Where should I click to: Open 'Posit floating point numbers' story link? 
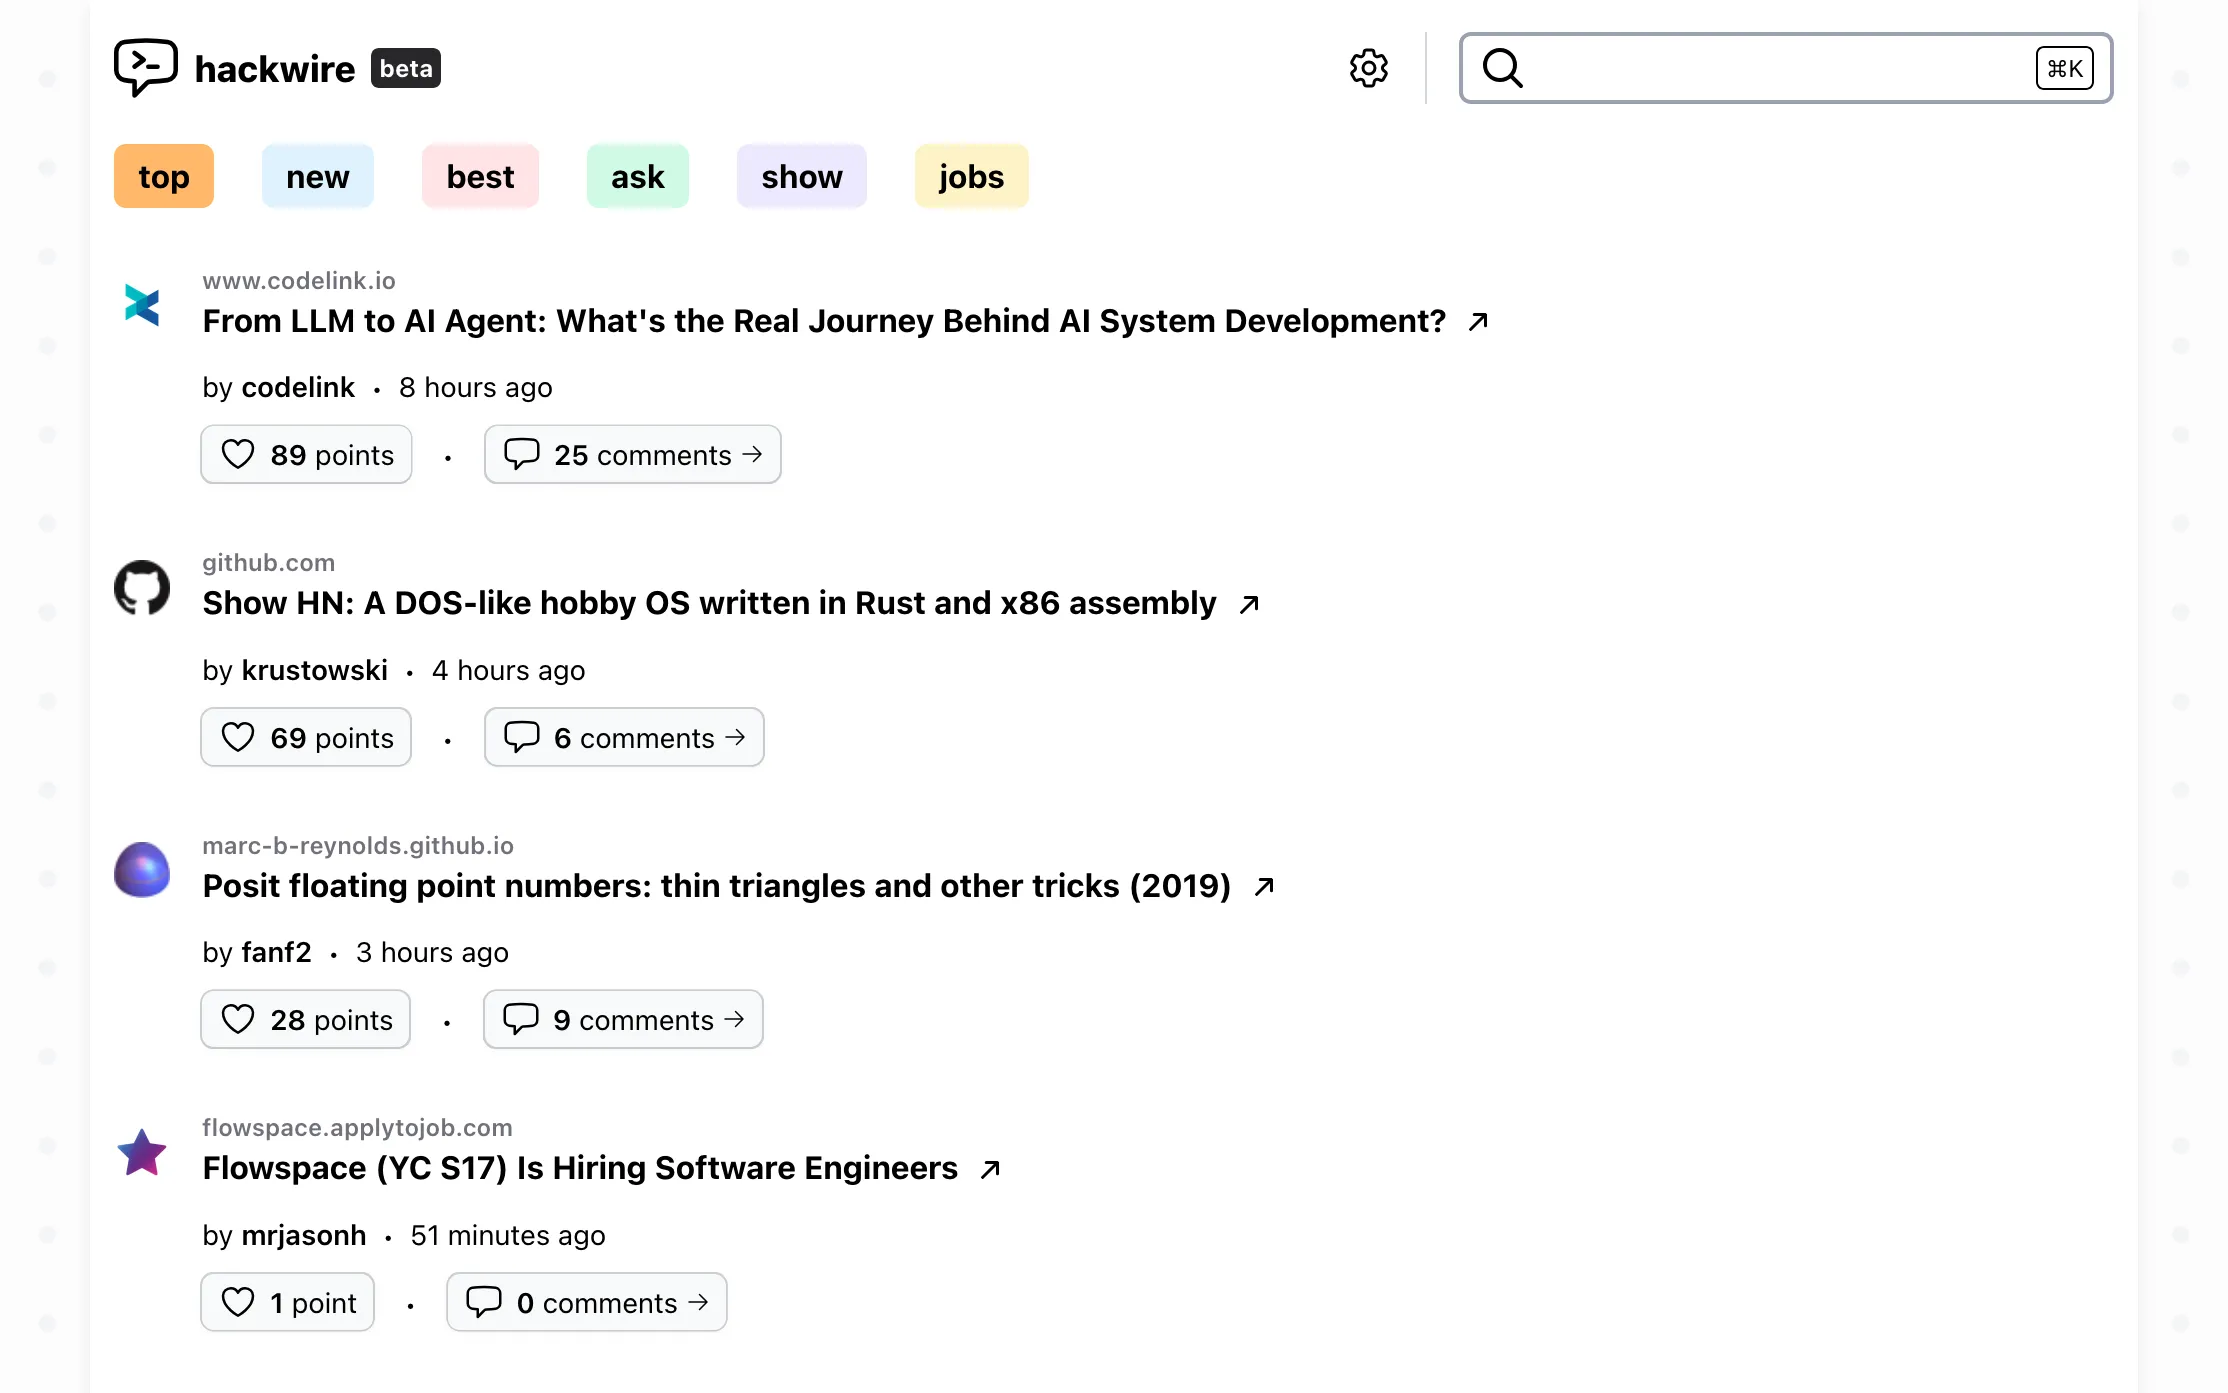click(x=716, y=886)
